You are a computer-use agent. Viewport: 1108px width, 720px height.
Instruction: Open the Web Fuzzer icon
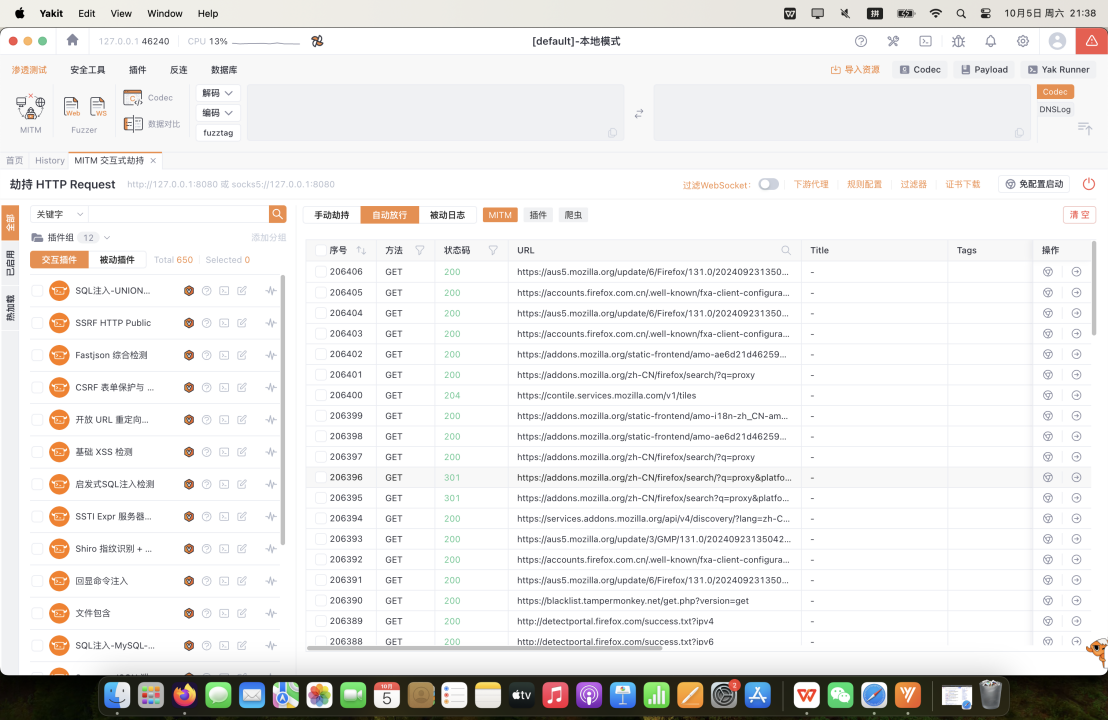click(x=72, y=107)
